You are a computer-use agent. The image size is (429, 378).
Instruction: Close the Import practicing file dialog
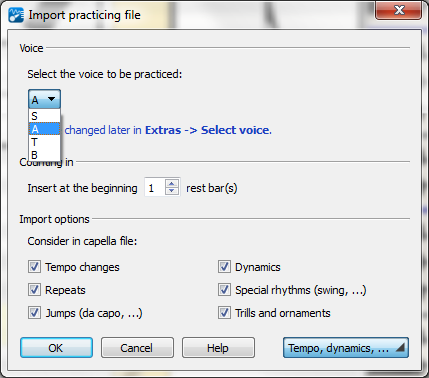(398, 10)
